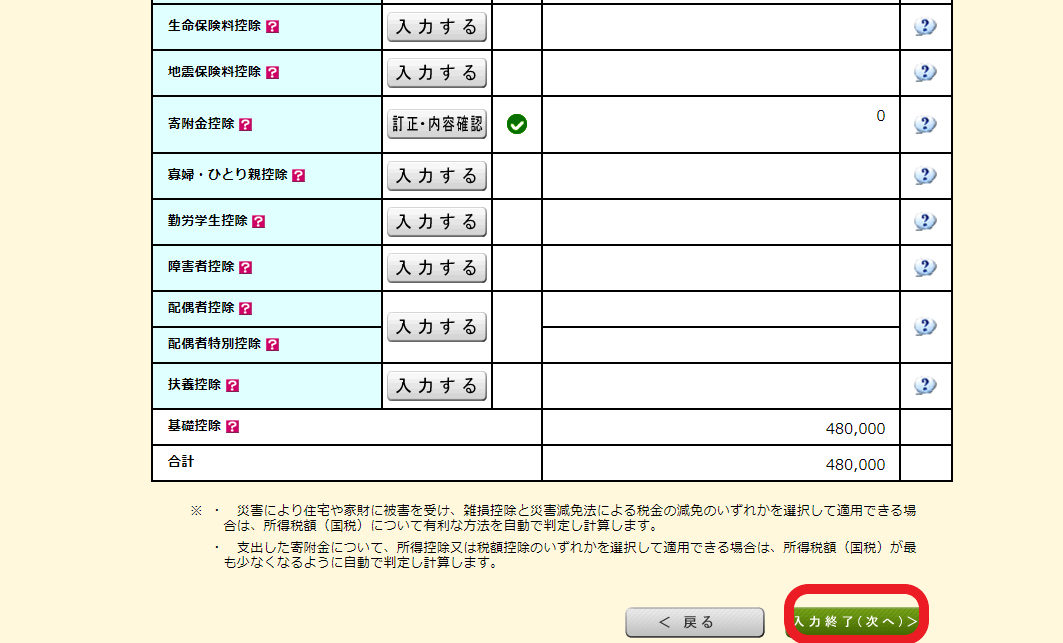Click 寄附金控除 amount value 0
This screenshot has height=643, width=1063.
point(880,116)
